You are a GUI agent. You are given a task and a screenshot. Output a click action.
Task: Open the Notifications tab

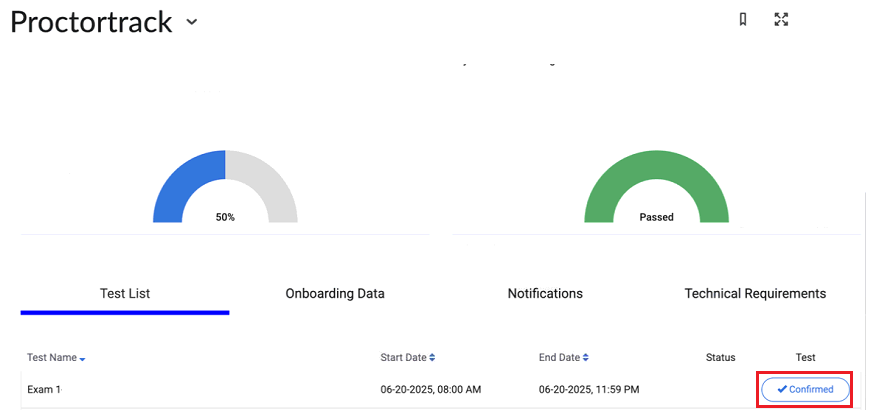coord(545,294)
